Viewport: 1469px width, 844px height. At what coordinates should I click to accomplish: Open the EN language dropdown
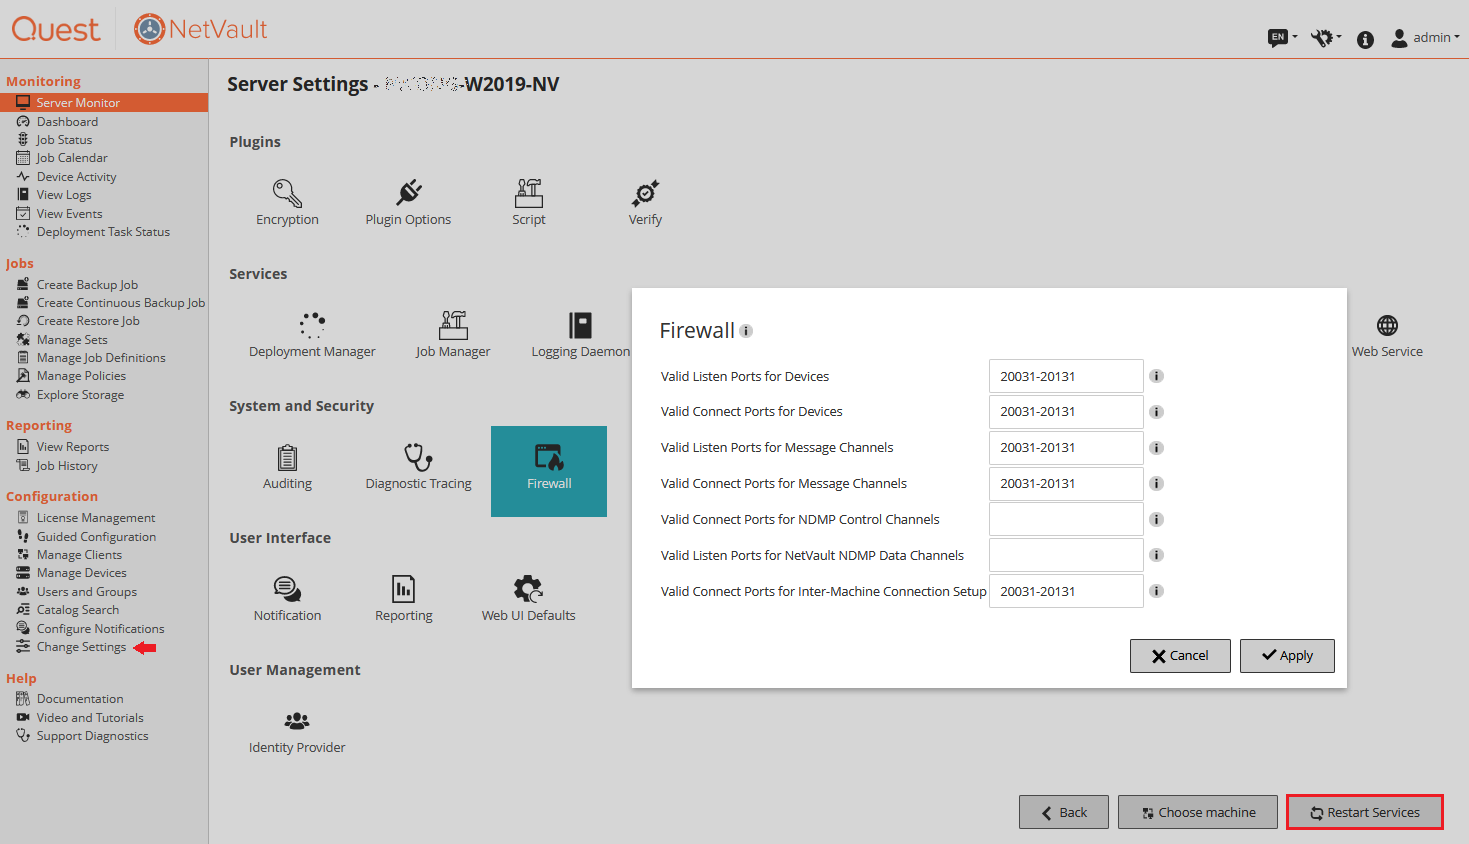pyautogui.click(x=1282, y=38)
